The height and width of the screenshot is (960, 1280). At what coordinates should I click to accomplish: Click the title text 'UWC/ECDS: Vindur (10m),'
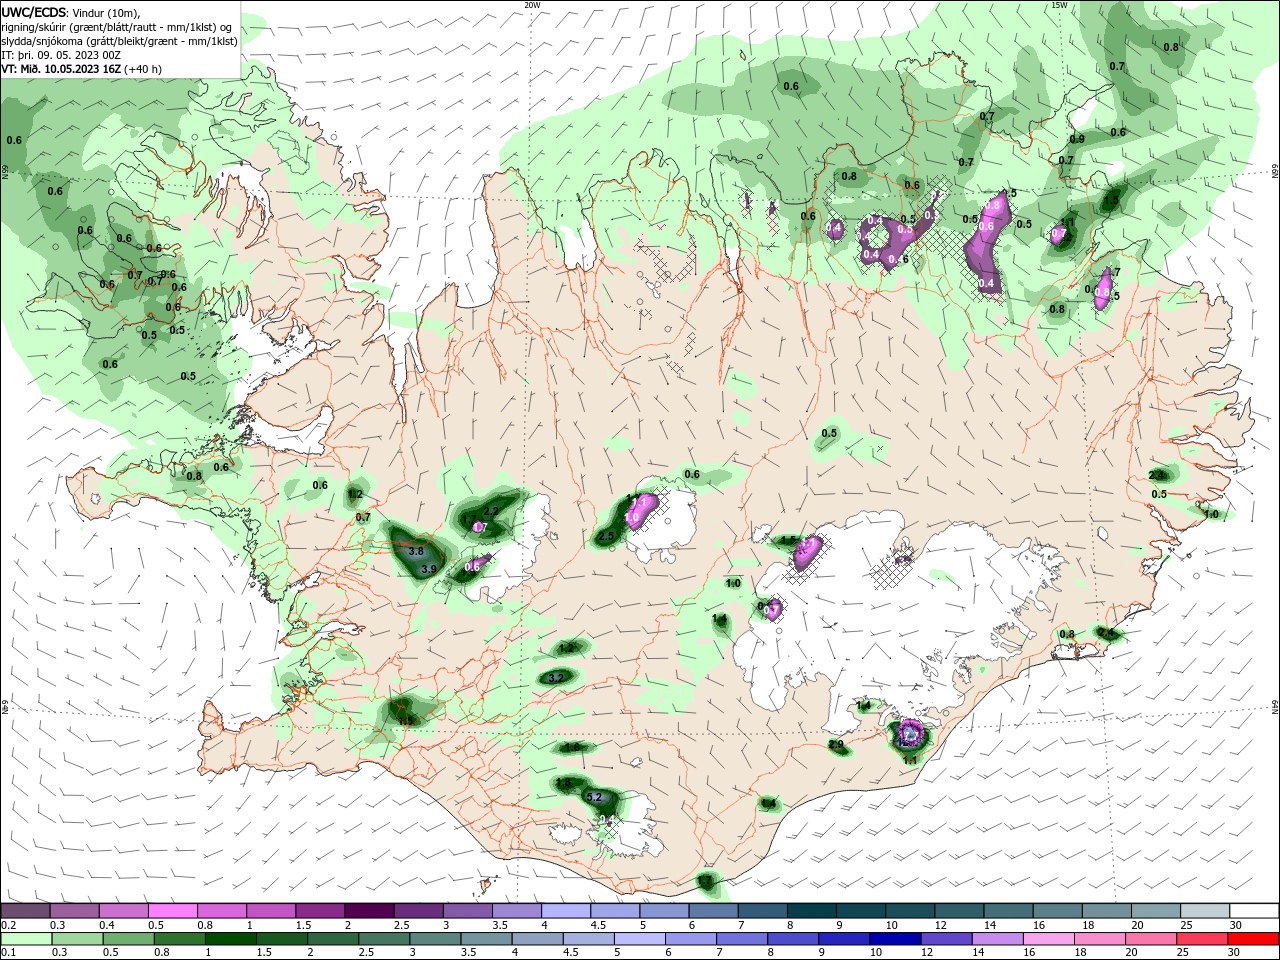coord(71,13)
